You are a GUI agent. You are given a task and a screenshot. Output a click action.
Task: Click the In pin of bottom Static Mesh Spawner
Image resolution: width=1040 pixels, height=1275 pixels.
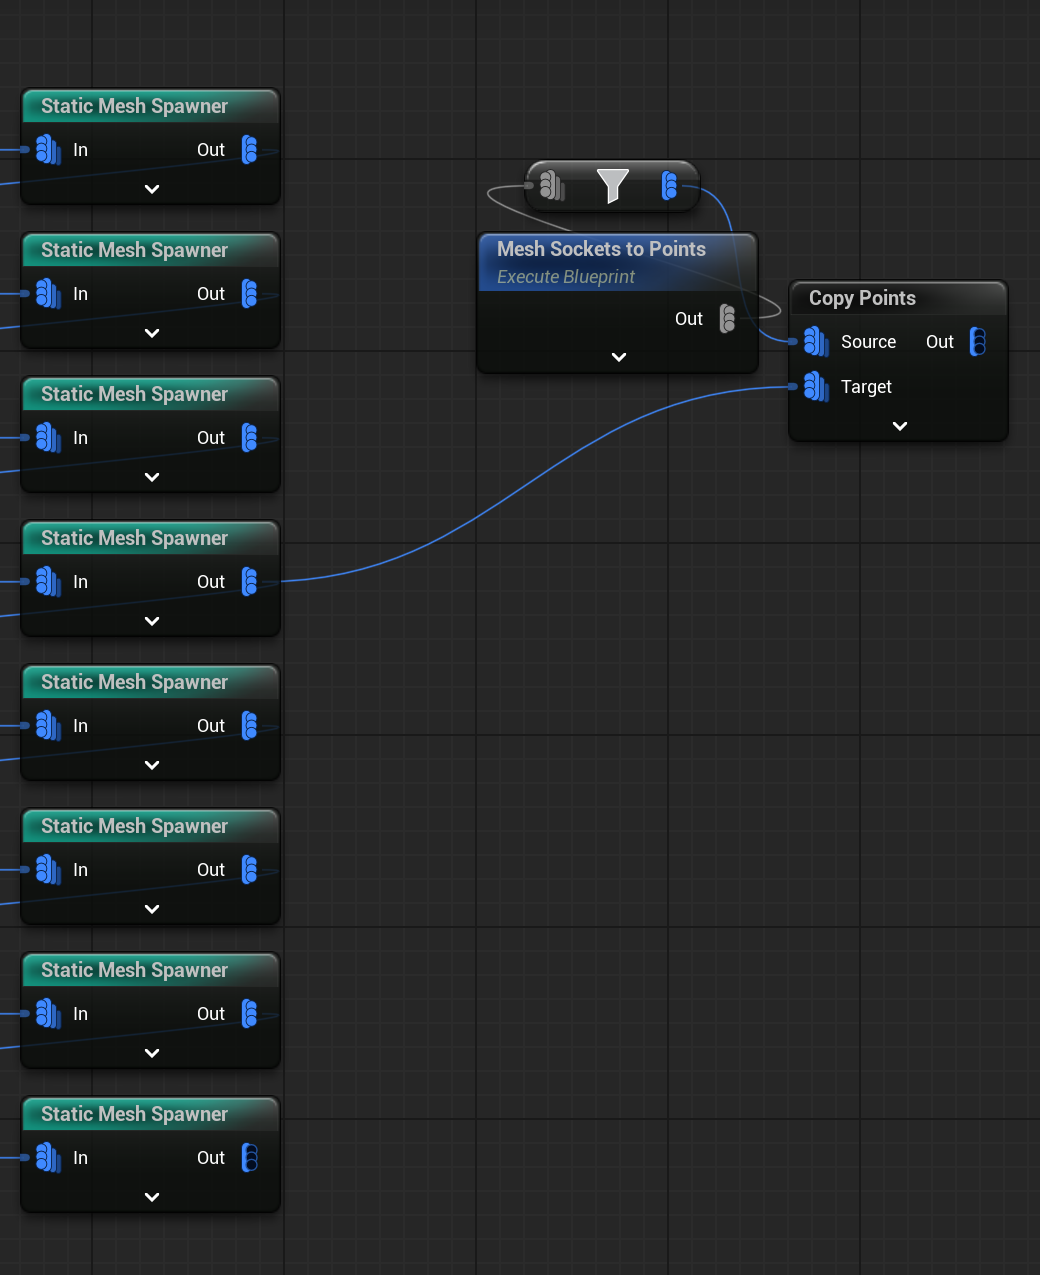tap(48, 1158)
